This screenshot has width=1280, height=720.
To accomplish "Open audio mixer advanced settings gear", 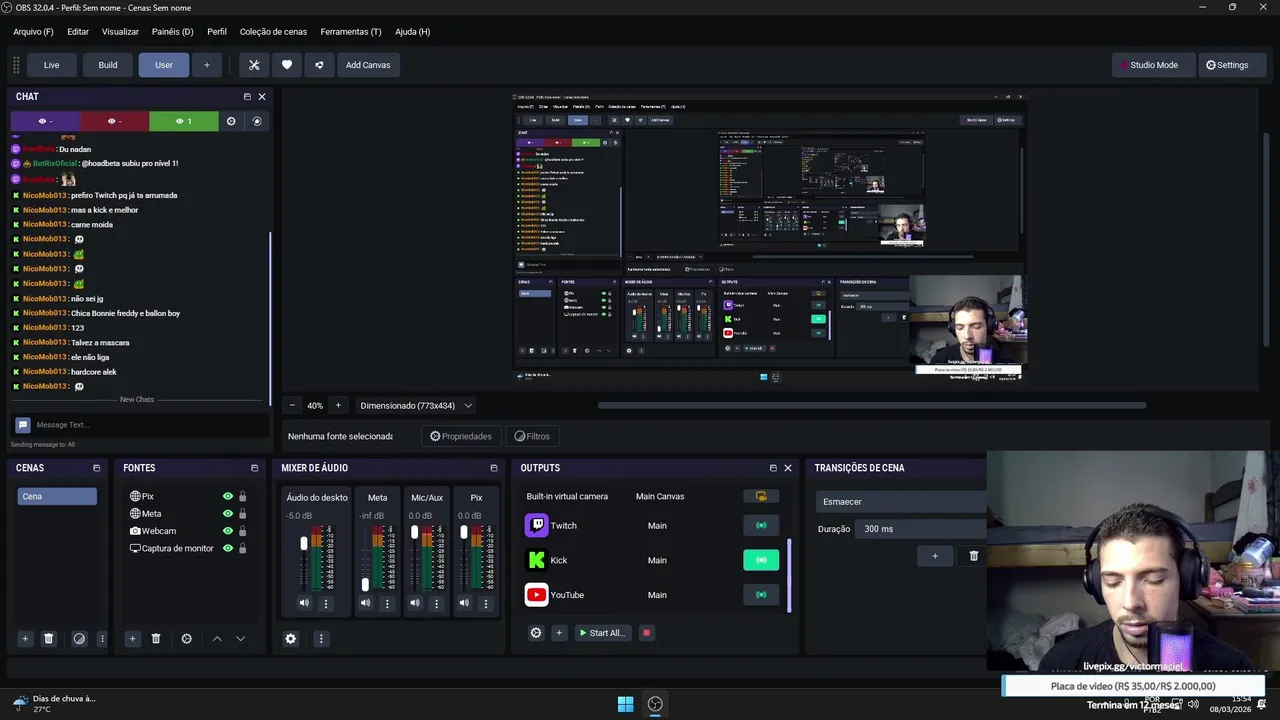I will click(291, 639).
